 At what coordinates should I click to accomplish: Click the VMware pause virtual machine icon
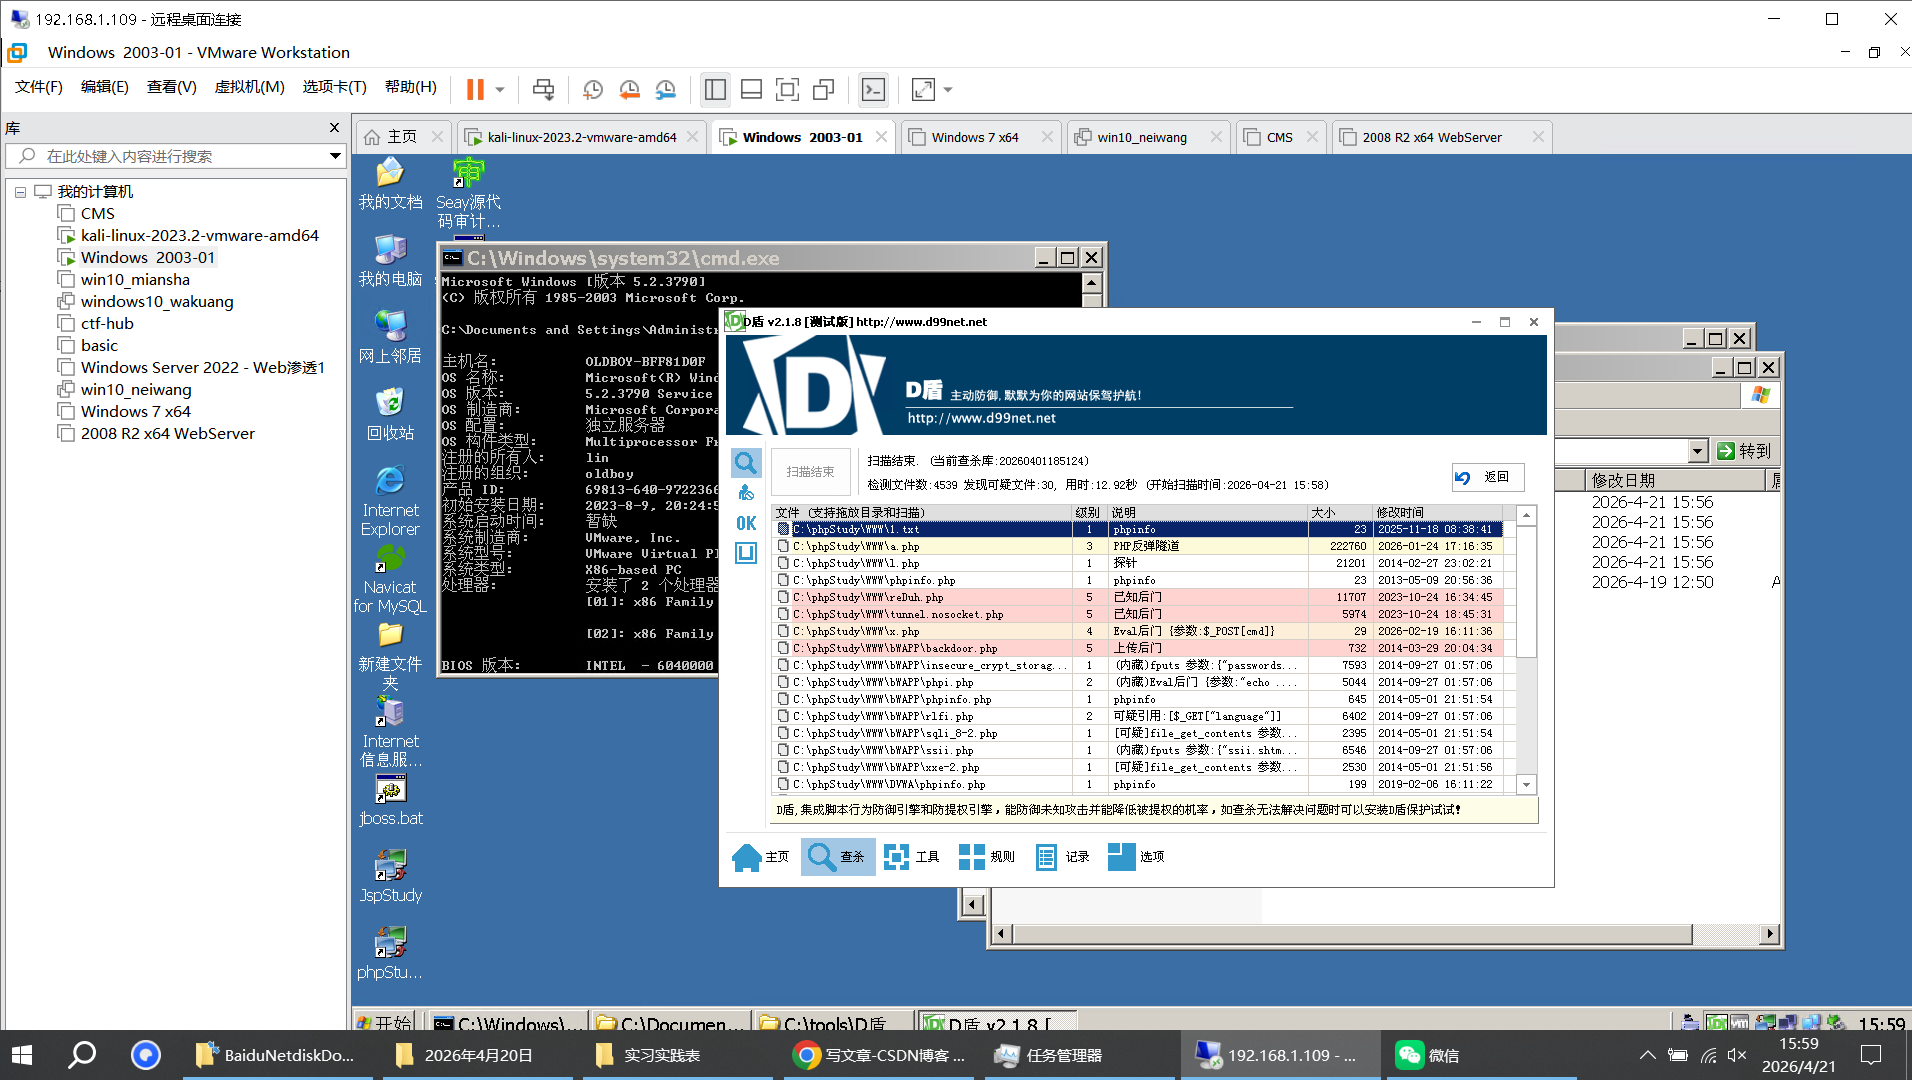coord(475,90)
